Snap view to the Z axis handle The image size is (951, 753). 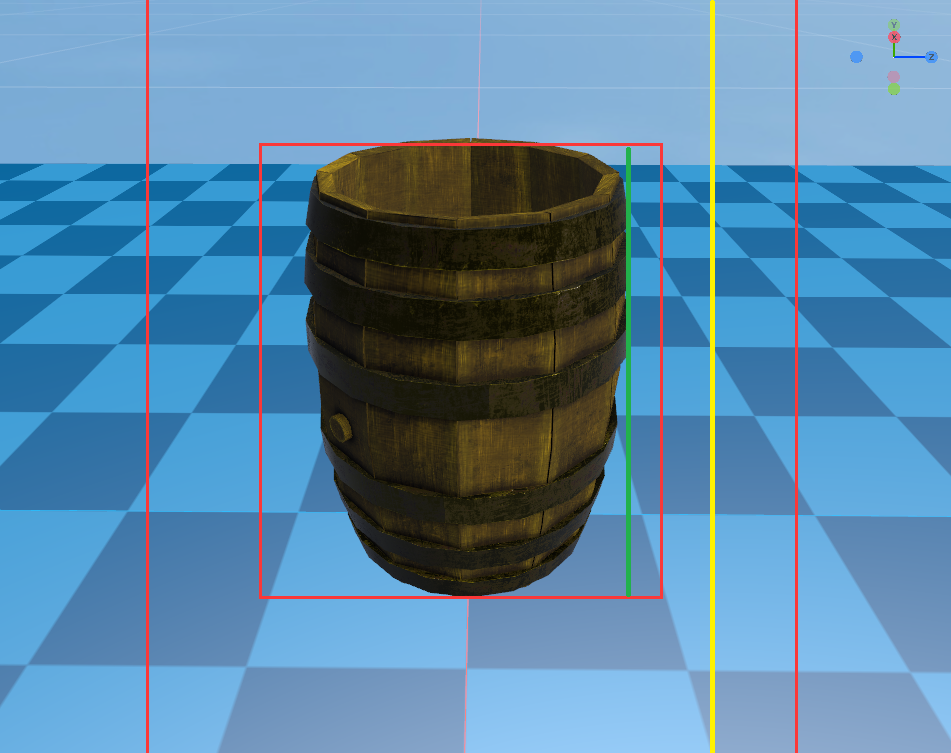931,57
